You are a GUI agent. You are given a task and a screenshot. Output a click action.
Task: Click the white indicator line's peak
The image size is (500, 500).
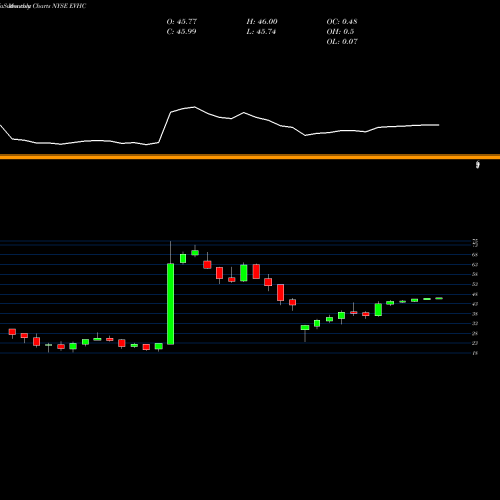tap(195, 107)
